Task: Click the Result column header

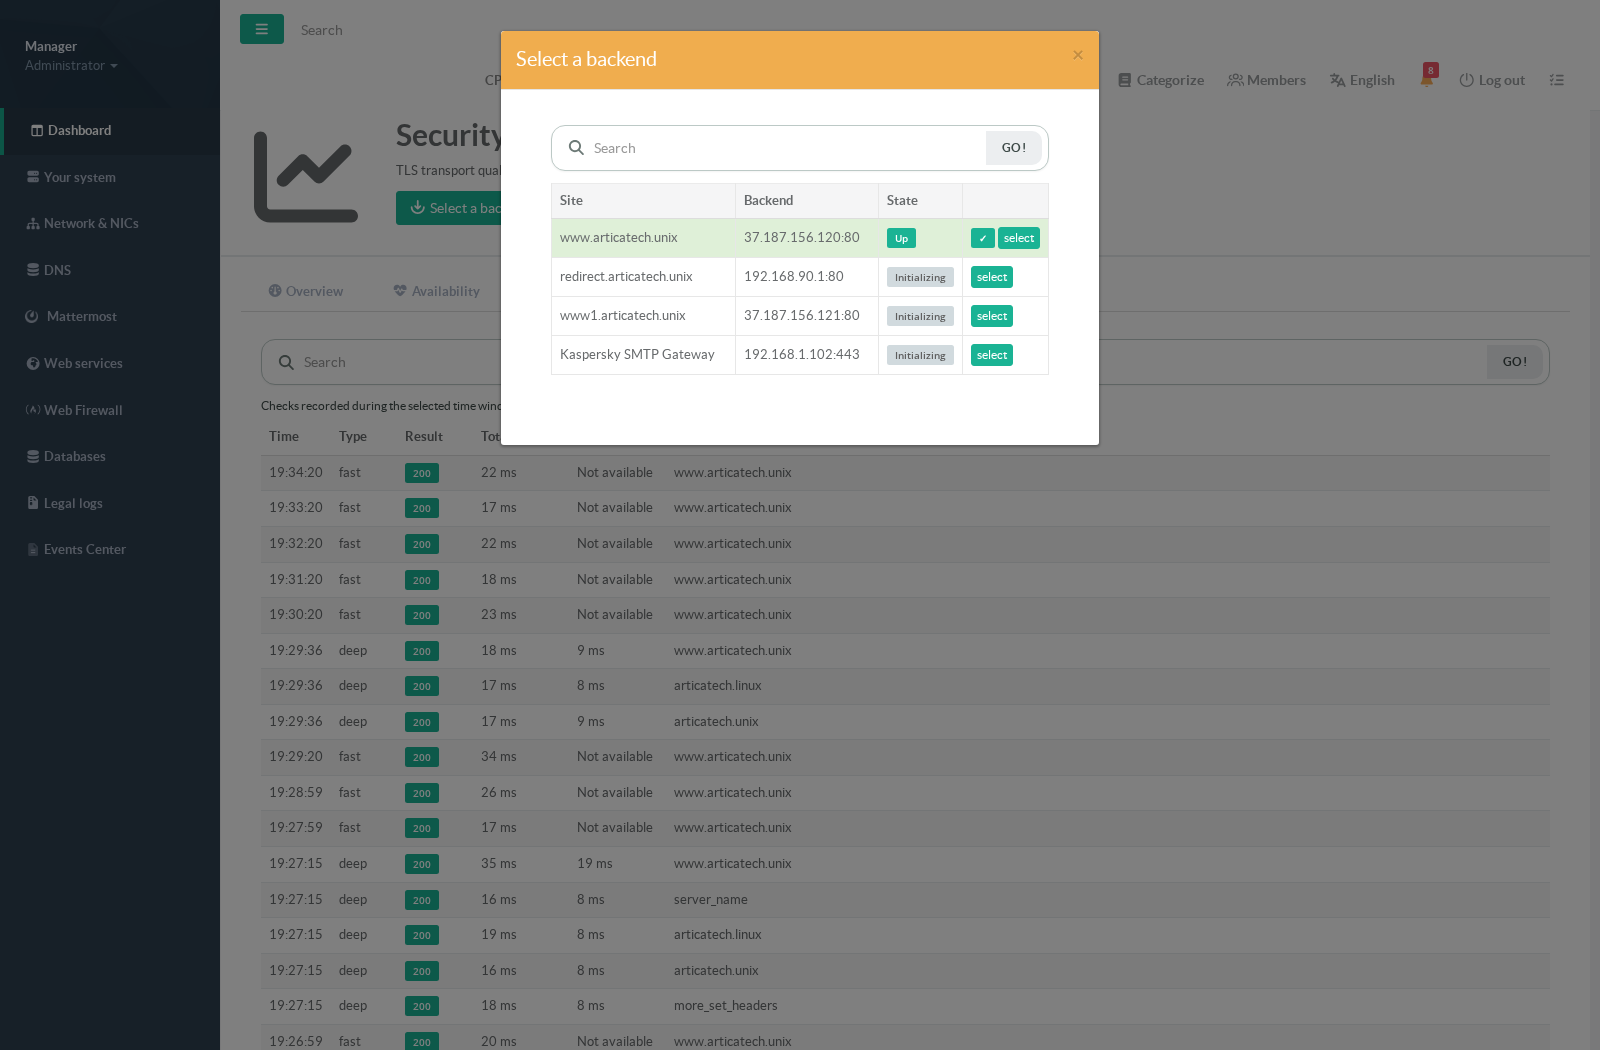Action: pyautogui.click(x=424, y=436)
